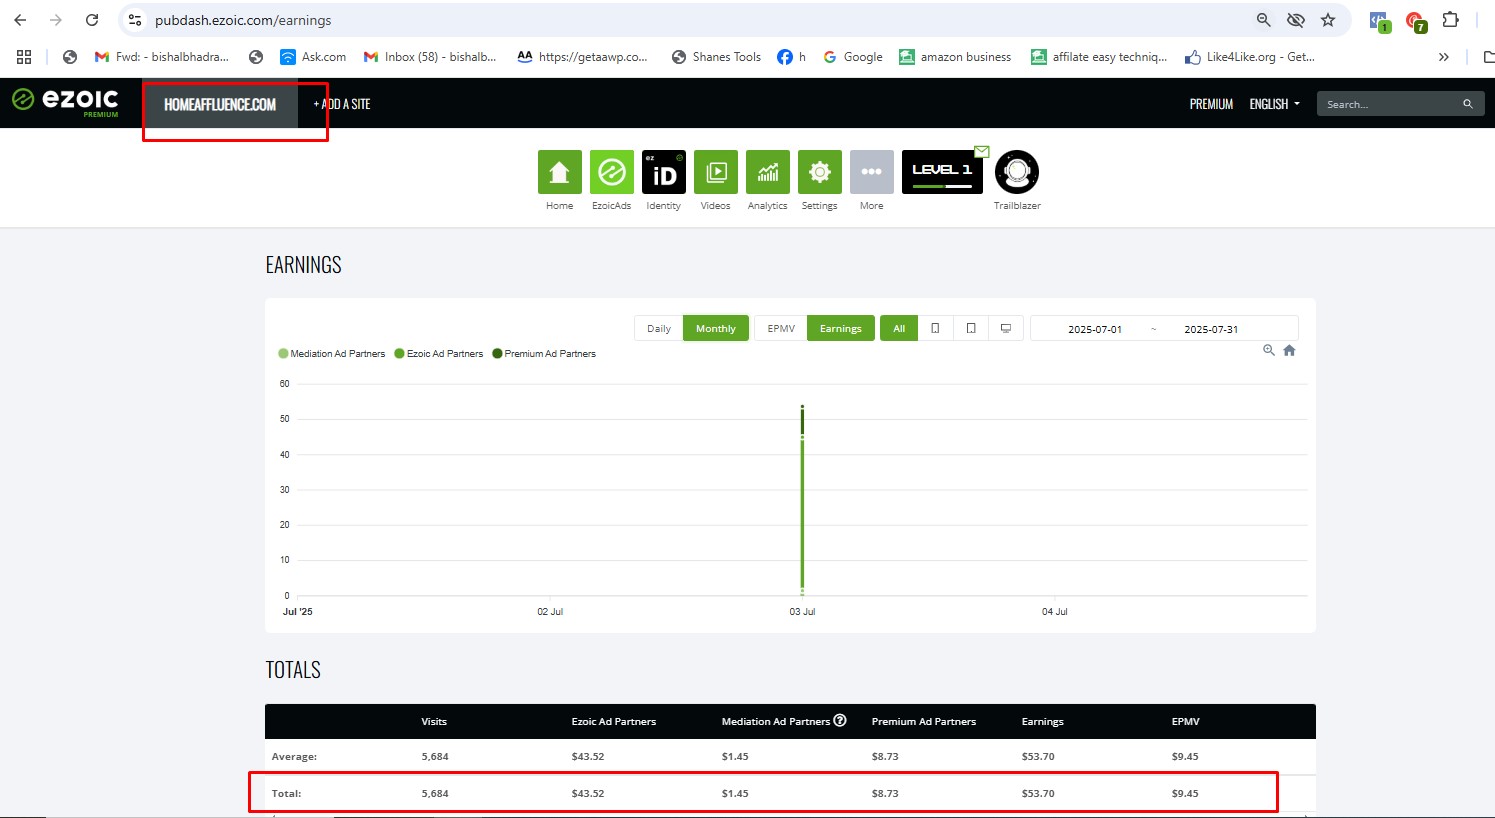Click the 03 Jul earnings bar
1495x818 pixels.
(x=802, y=500)
